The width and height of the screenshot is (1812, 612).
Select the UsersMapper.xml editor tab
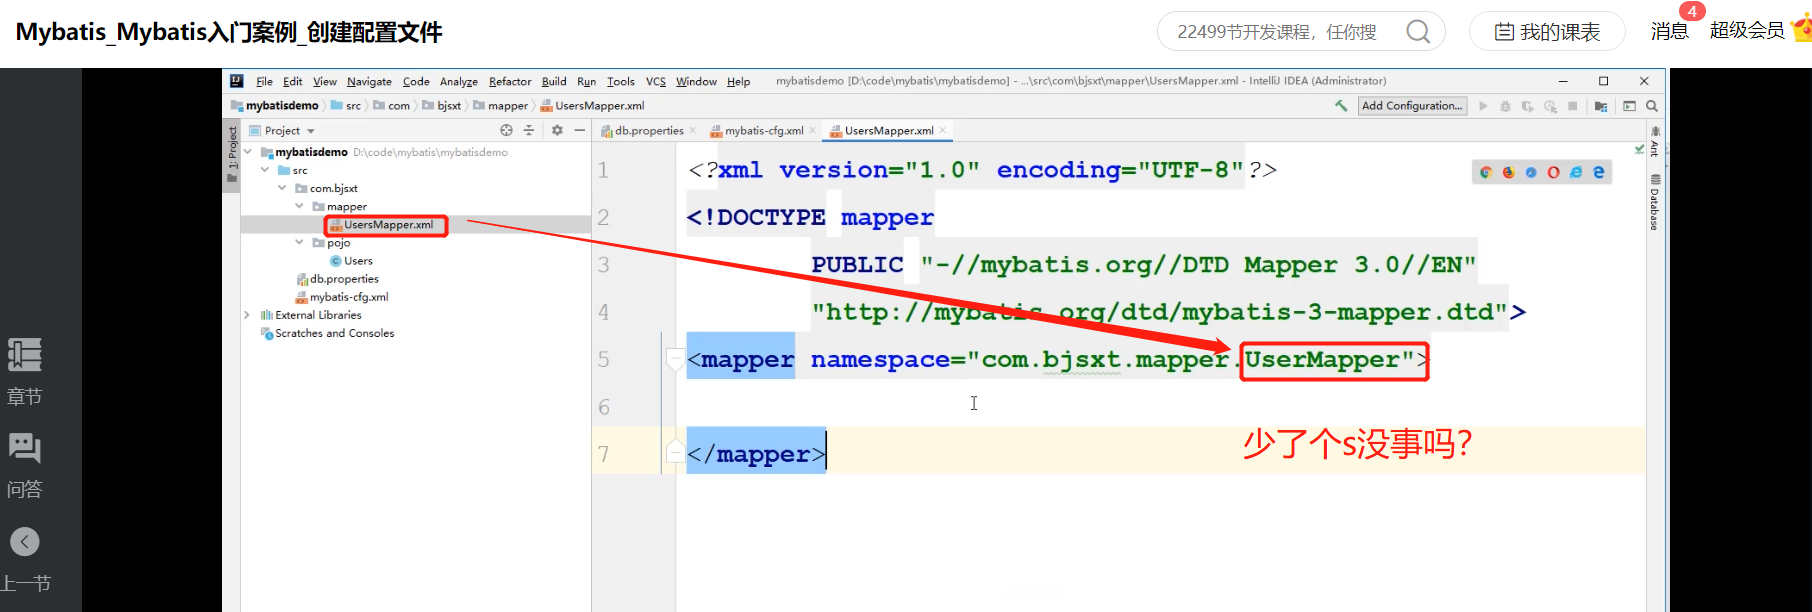pos(888,130)
